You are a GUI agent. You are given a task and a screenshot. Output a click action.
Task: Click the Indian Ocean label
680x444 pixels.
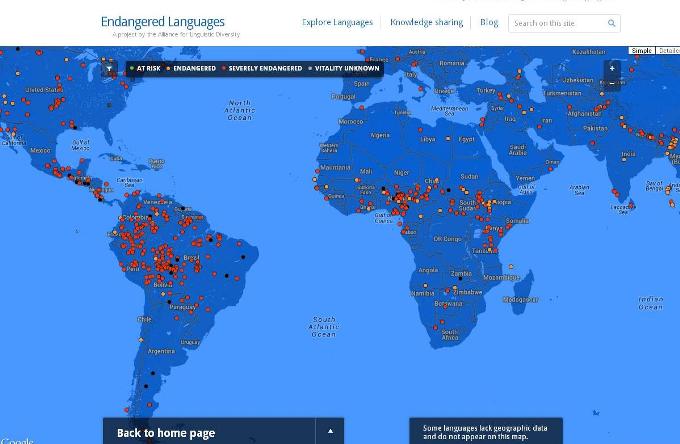(651, 303)
